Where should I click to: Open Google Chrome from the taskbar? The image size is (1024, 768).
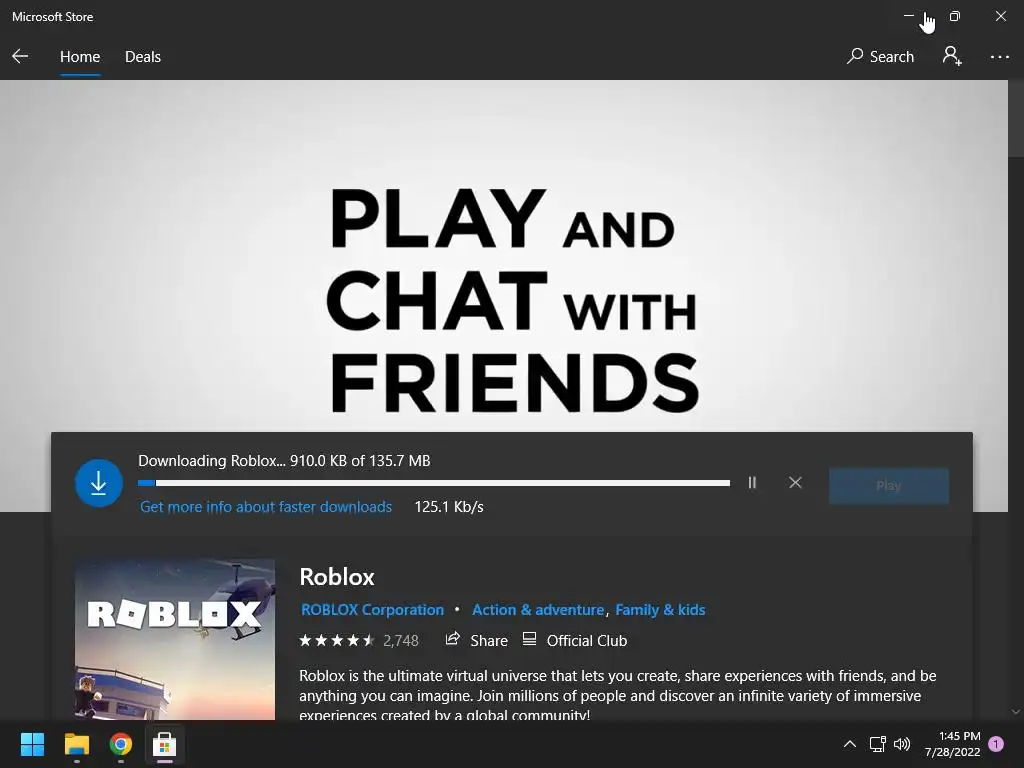pyautogui.click(x=121, y=744)
